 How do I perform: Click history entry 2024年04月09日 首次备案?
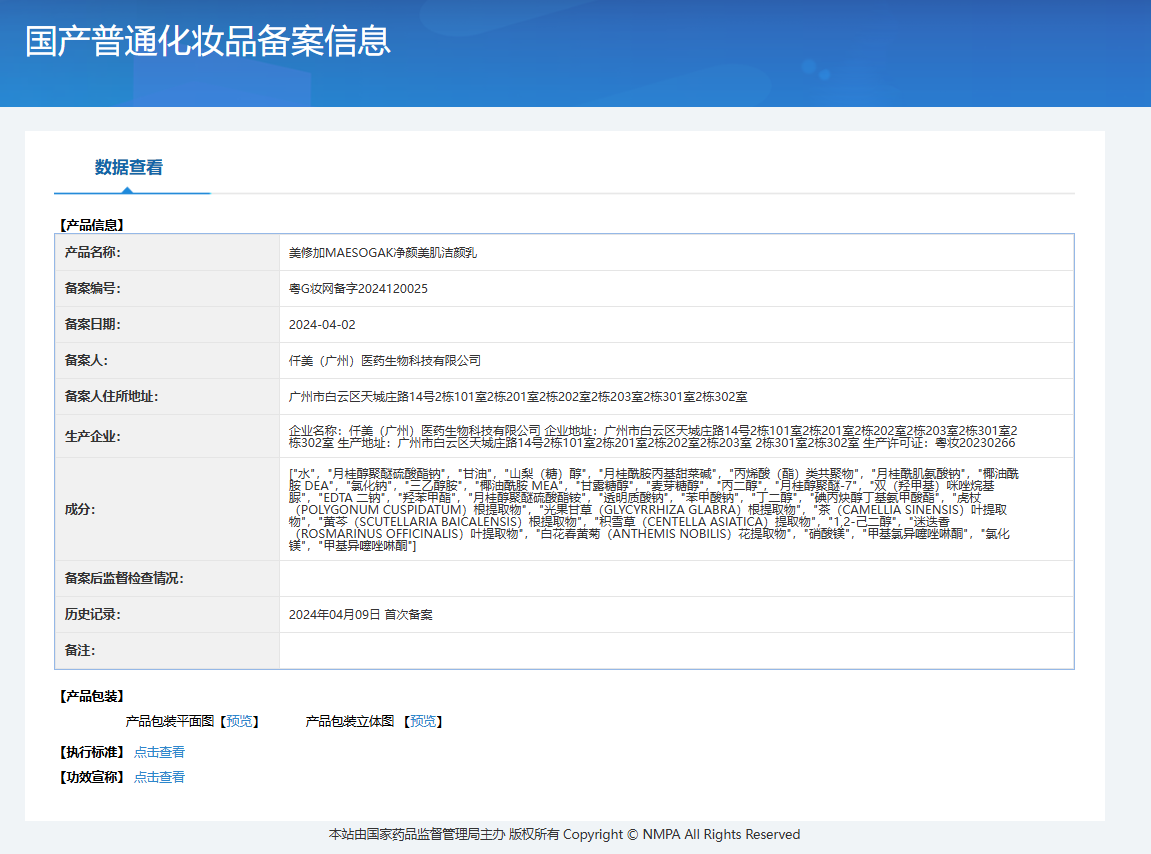coord(360,615)
